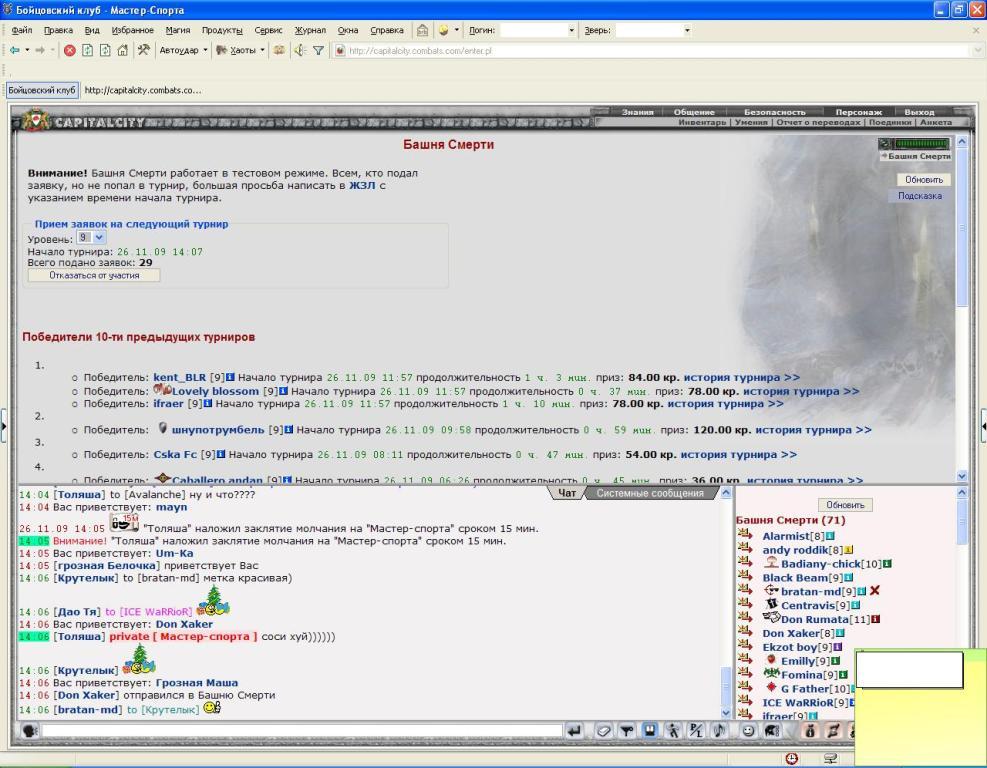Open the Файл menu
The height and width of the screenshot is (768, 987).
pos(21,30)
